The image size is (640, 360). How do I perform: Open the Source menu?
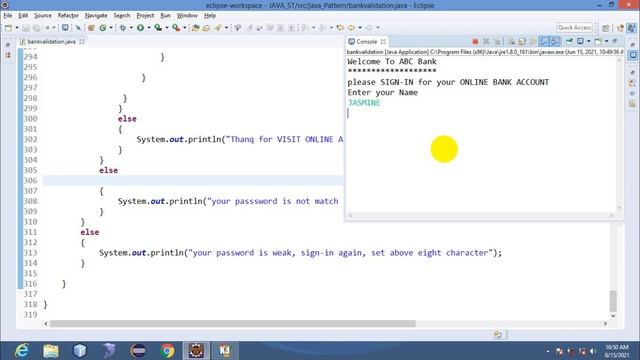[43, 16]
